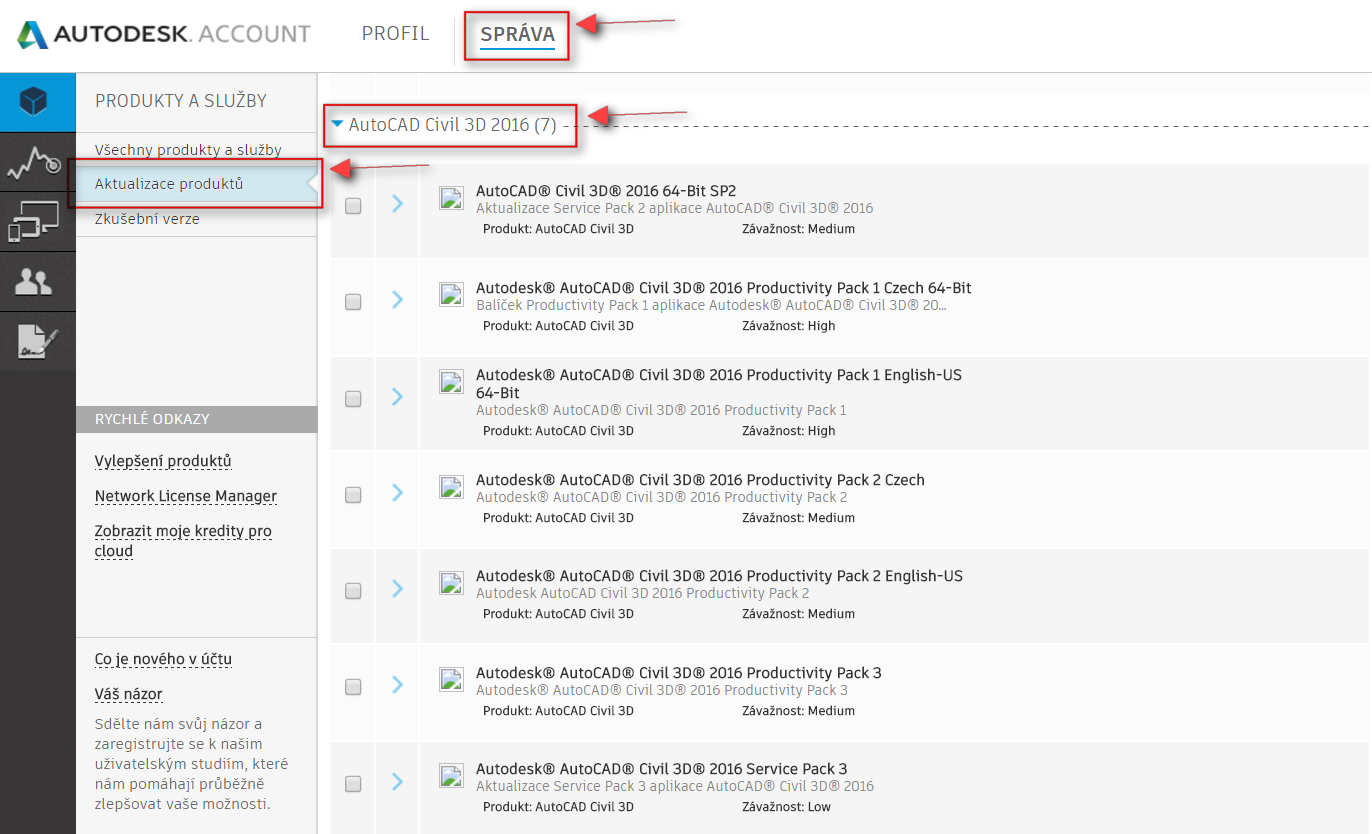
Task: Click 'Závažnost: High' on Productivity Pack 1 Czech row
Action: tap(788, 326)
